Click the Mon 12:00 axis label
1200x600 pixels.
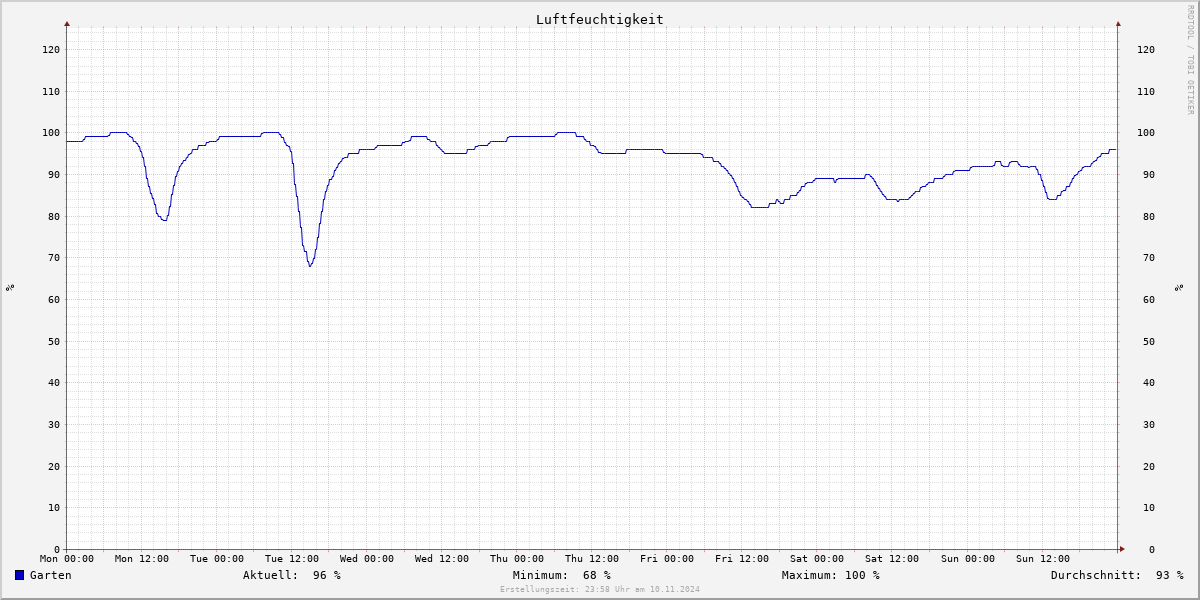point(142,559)
